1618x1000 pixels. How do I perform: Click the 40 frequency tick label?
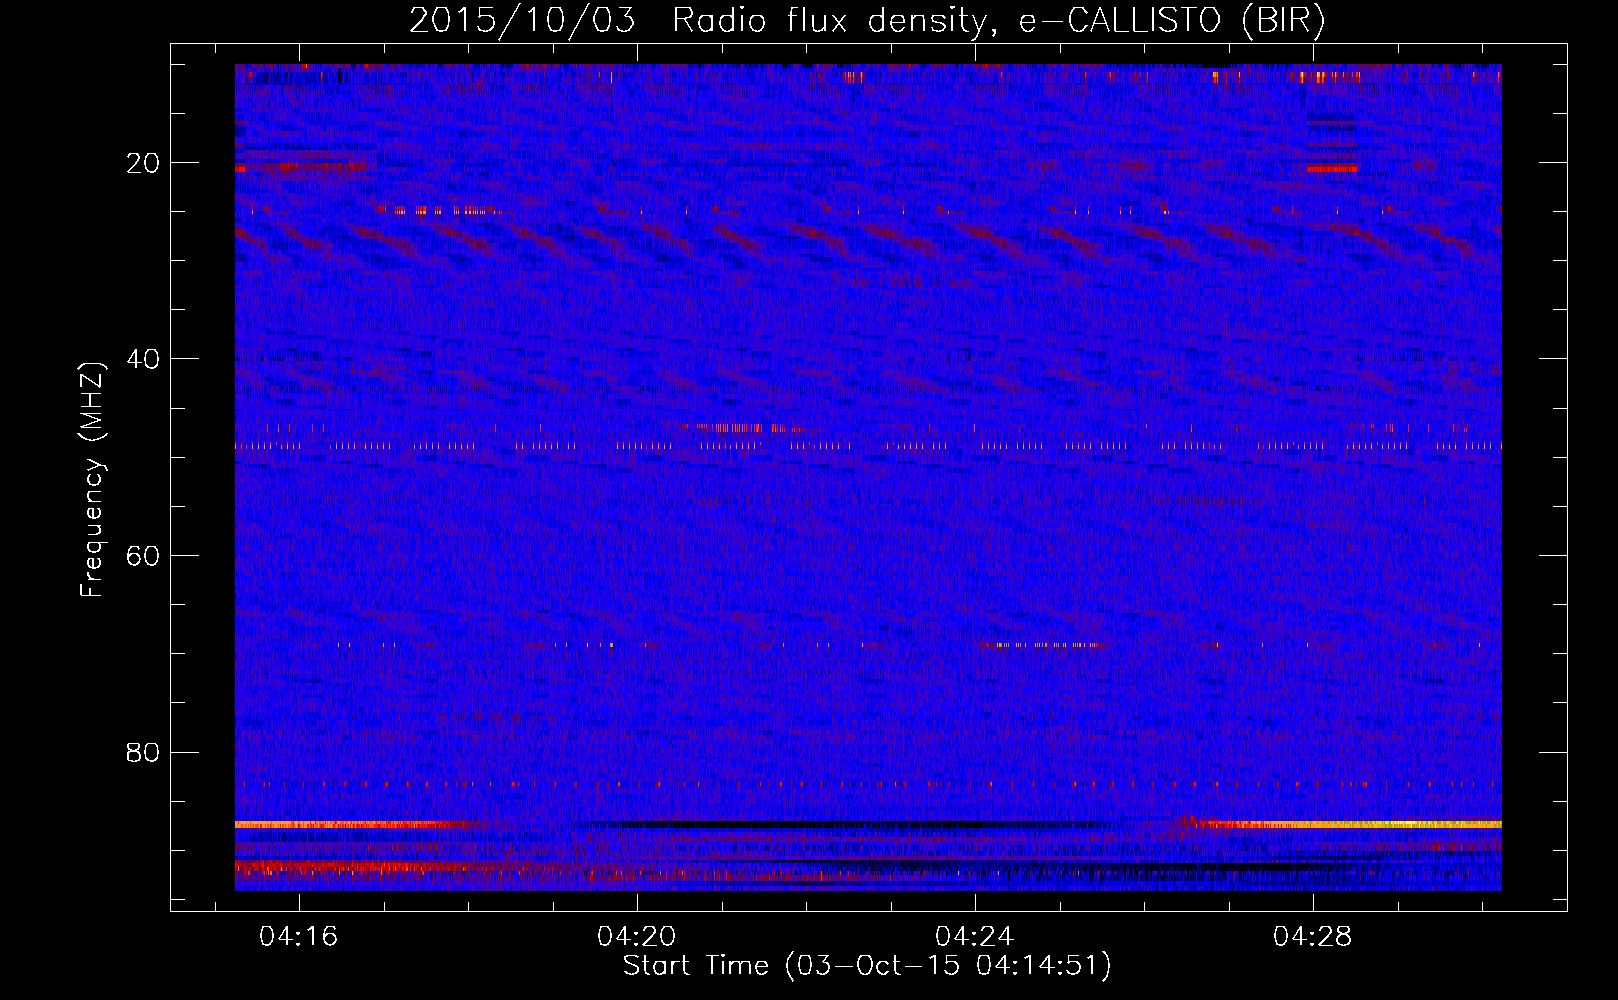(143, 359)
